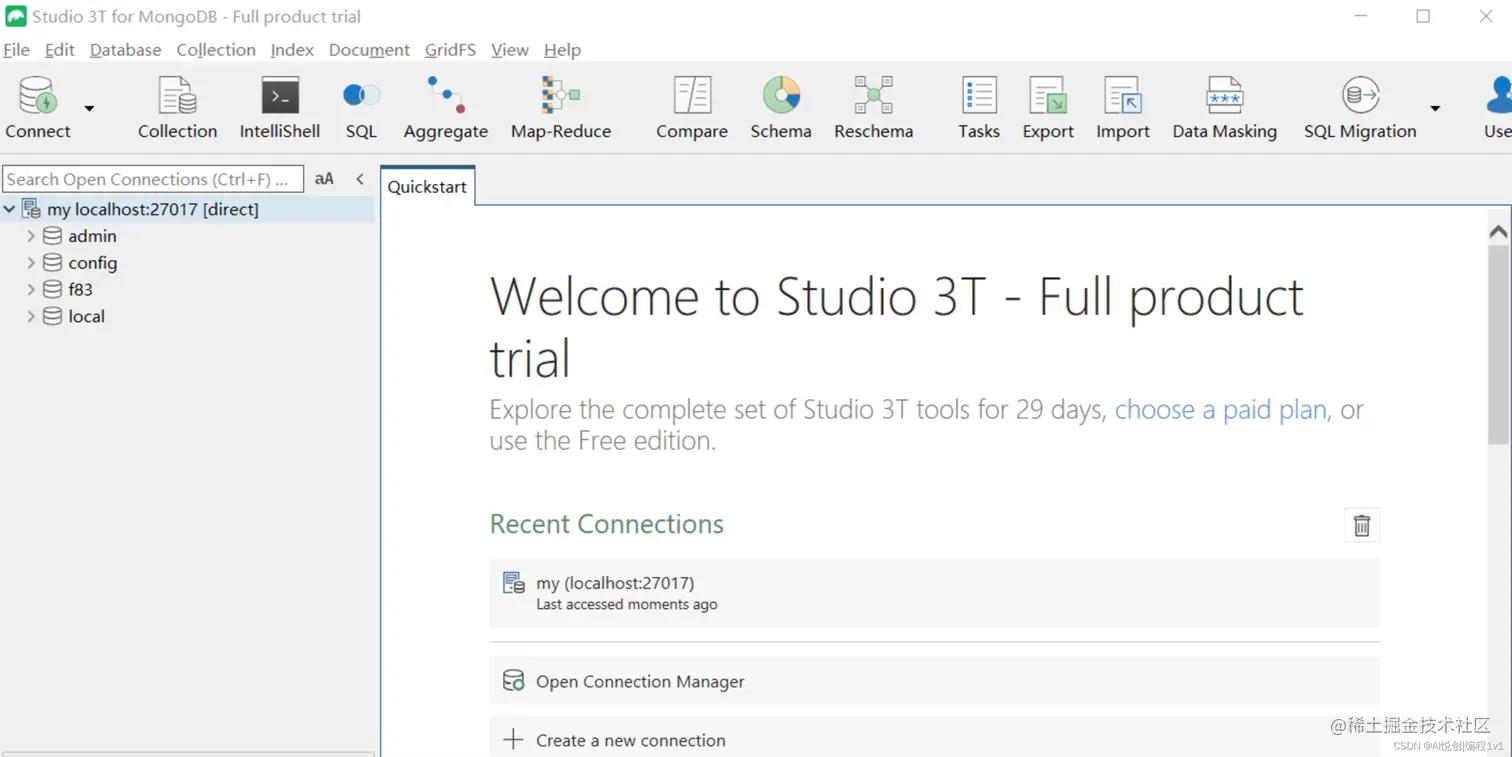
Task: Open the SQL query tool
Action: click(361, 107)
